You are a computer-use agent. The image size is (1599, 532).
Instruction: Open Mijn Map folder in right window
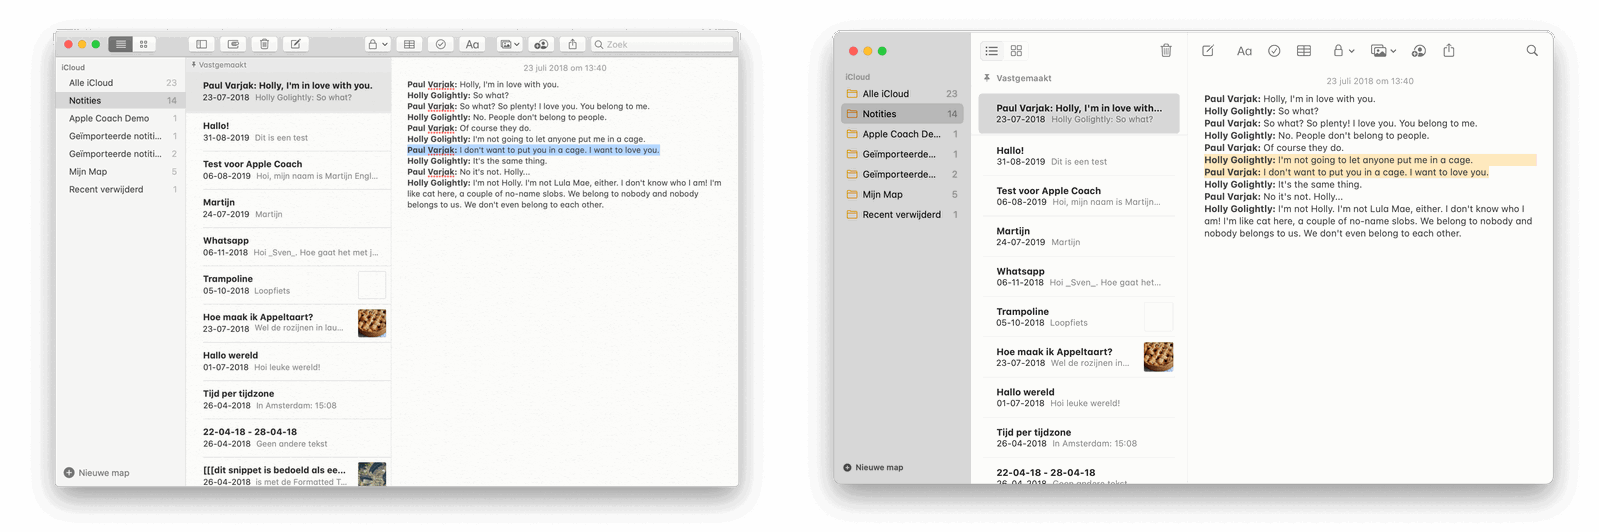click(x=902, y=195)
